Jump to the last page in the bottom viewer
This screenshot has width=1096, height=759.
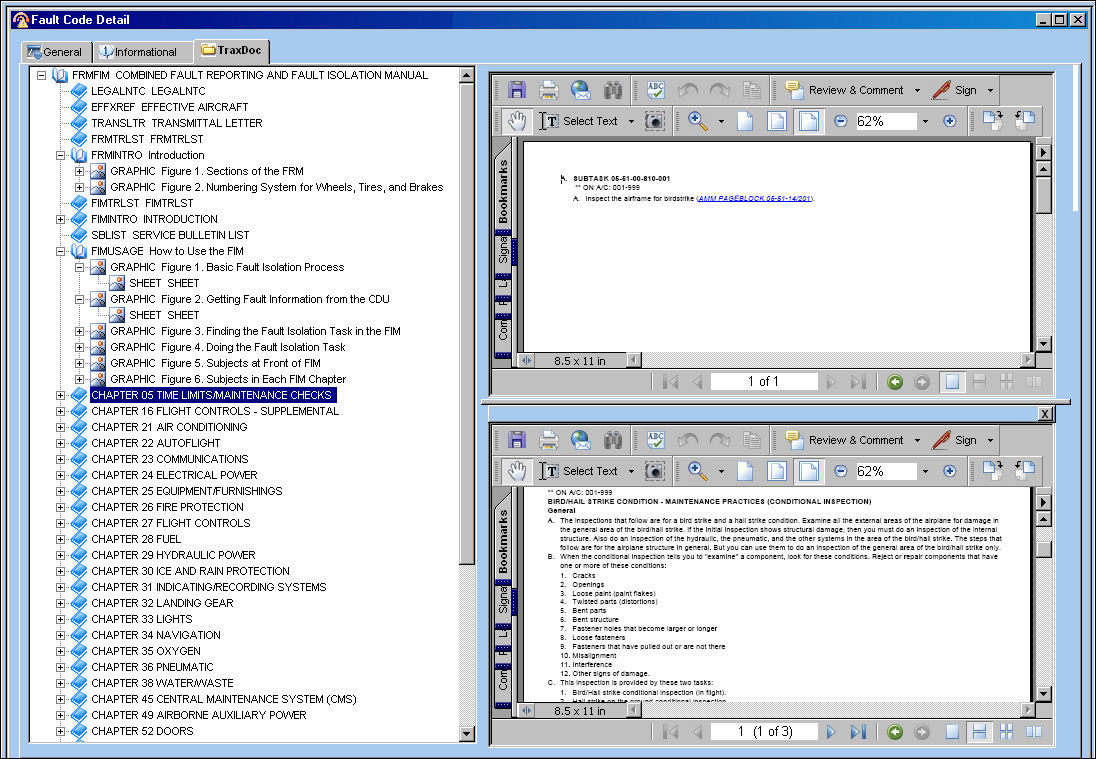coord(858,732)
